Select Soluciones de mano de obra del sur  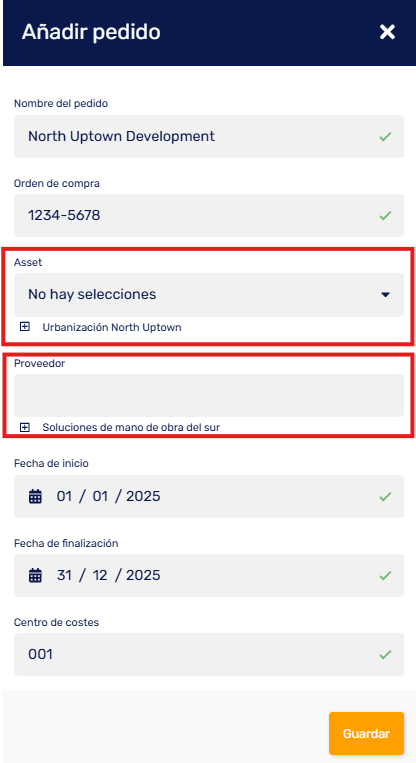coord(131,427)
